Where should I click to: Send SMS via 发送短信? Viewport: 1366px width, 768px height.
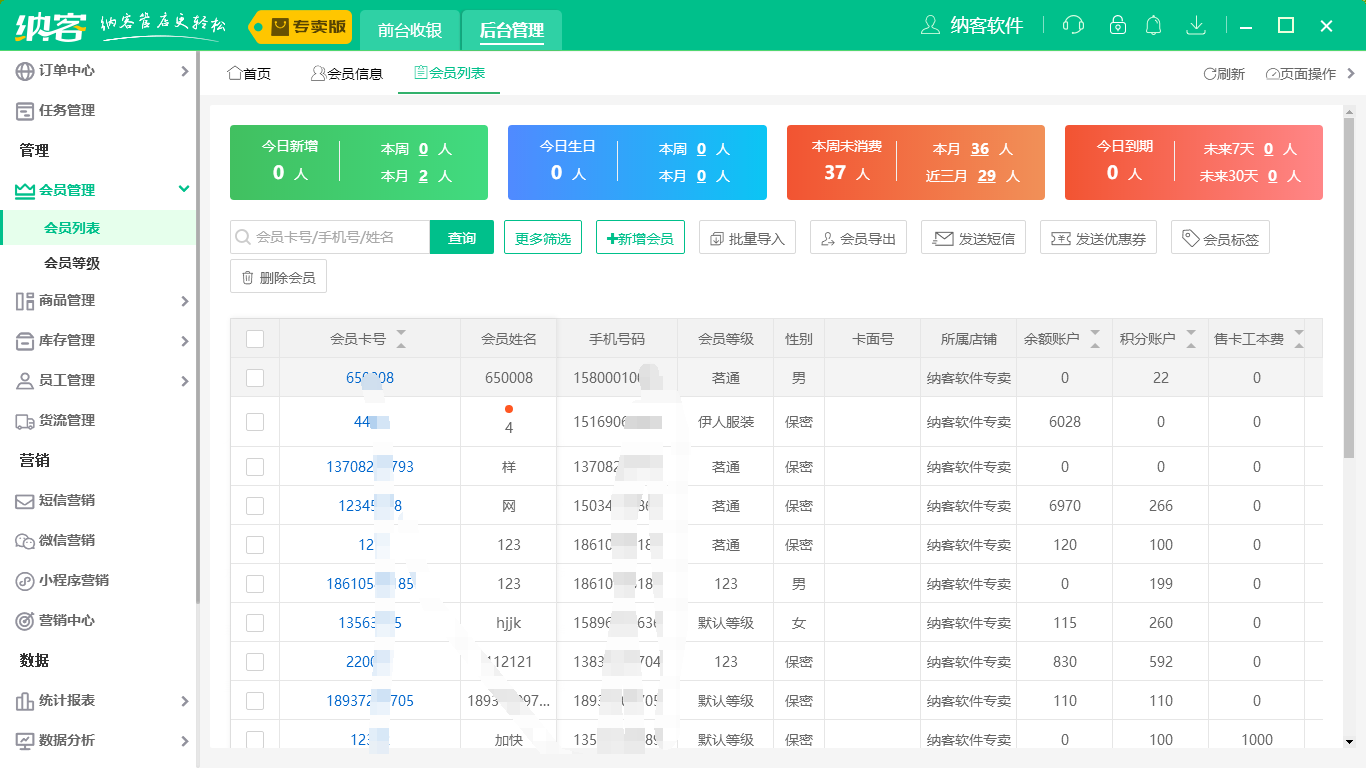coord(973,237)
